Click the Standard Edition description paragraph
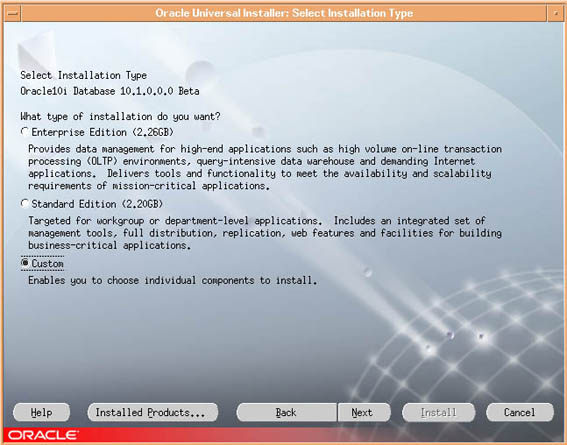 265,233
